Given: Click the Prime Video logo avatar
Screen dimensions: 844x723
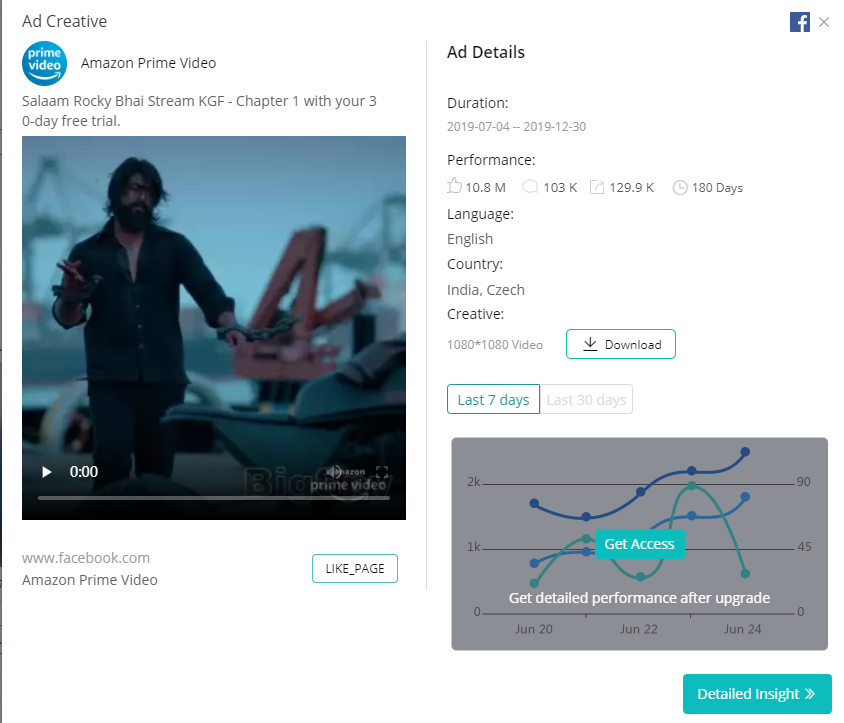Looking at the screenshot, I should click(45, 64).
